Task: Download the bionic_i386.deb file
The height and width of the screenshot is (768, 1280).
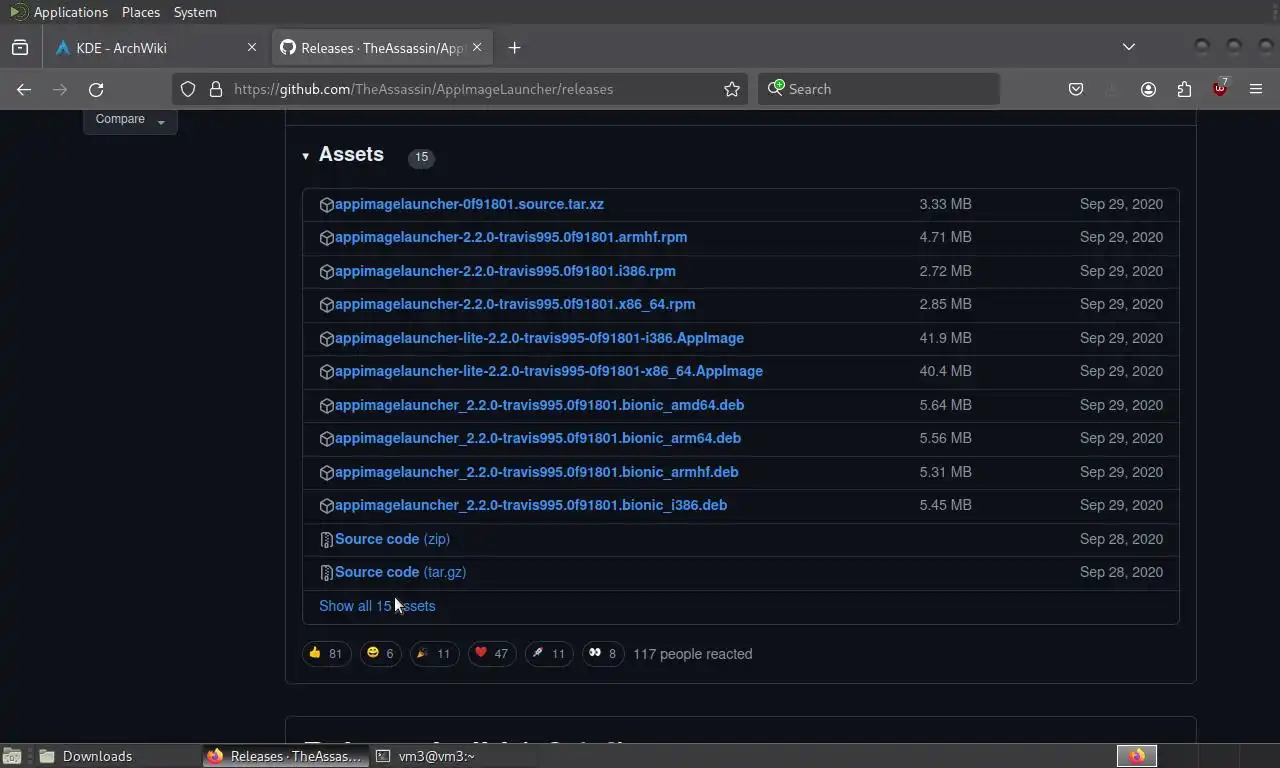Action: (531, 505)
